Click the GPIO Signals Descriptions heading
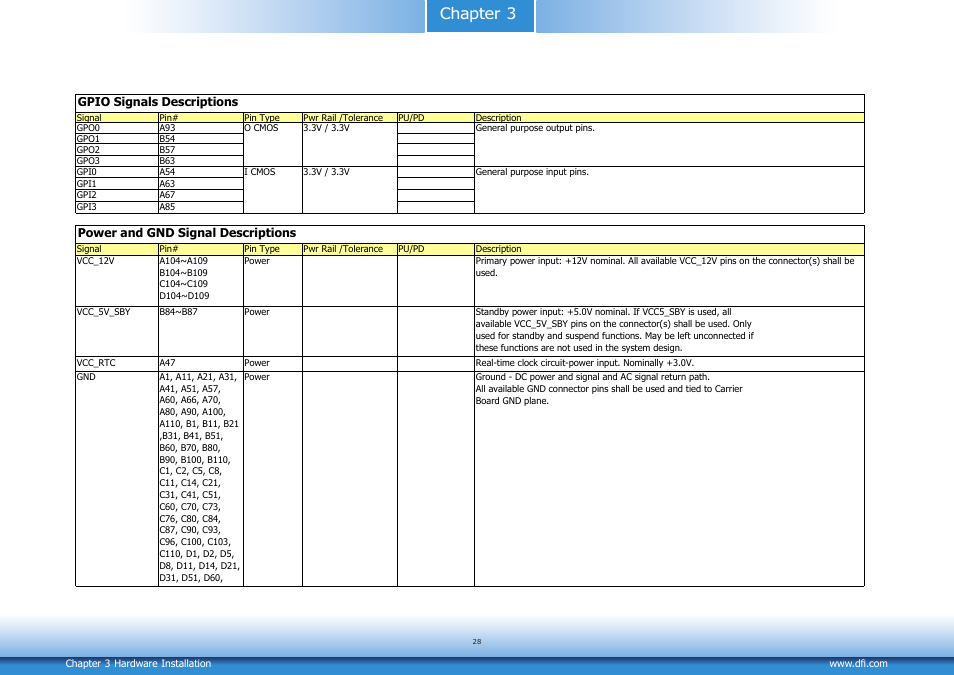Image resolution: width=954 pixels, height=675 pixels. pos(158,102)
